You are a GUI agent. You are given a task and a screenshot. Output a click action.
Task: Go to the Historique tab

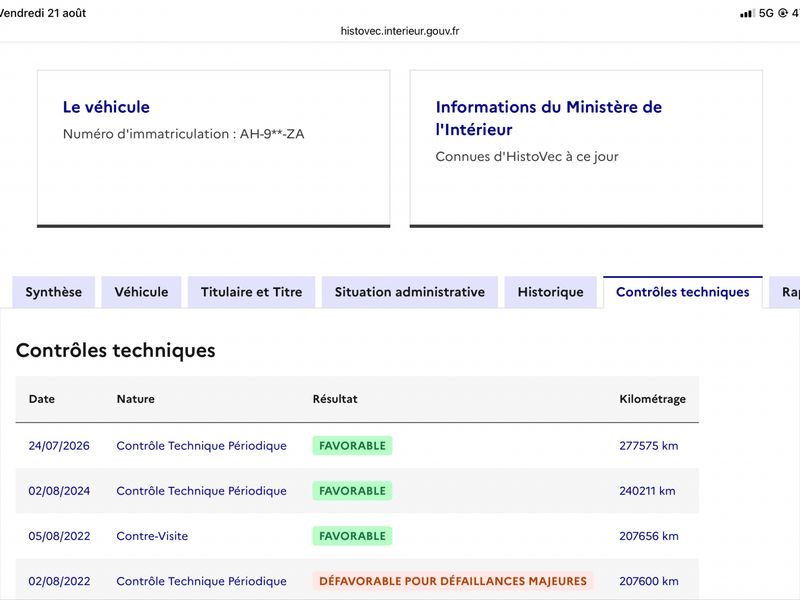[x=551, y=292]
